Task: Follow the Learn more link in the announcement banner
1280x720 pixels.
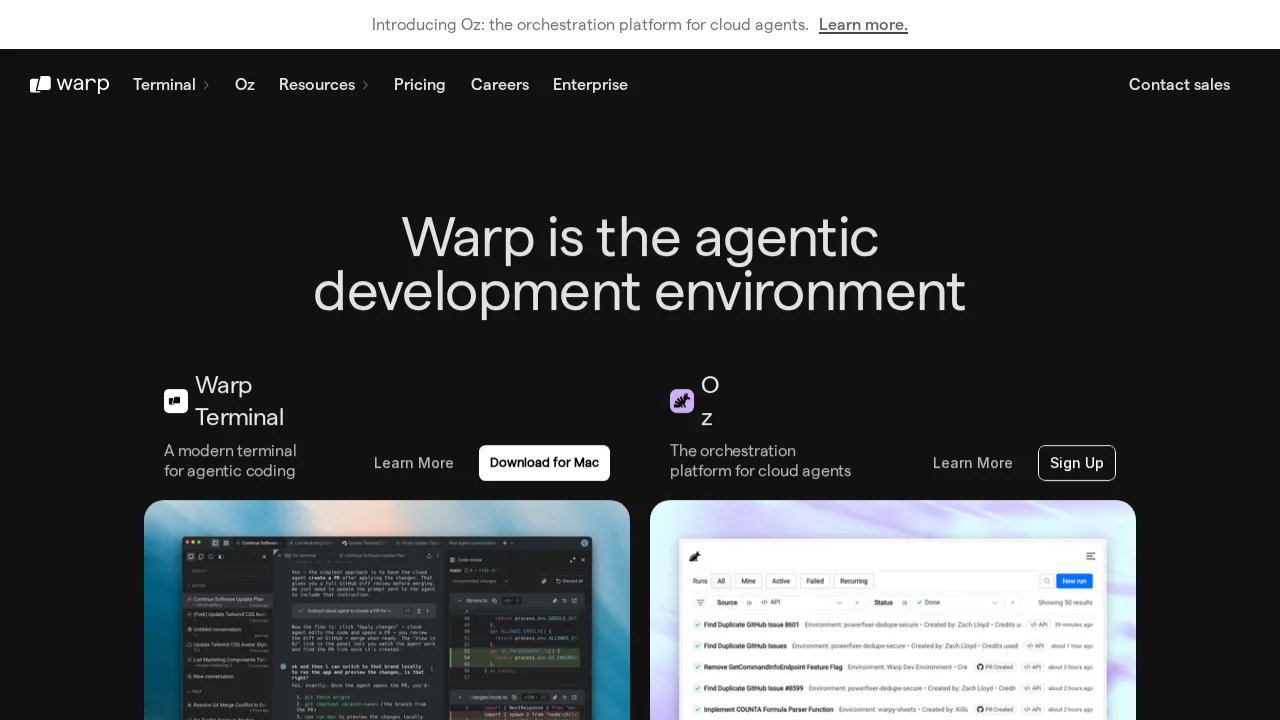Action: pyautogui.click(x=863, y=25)
